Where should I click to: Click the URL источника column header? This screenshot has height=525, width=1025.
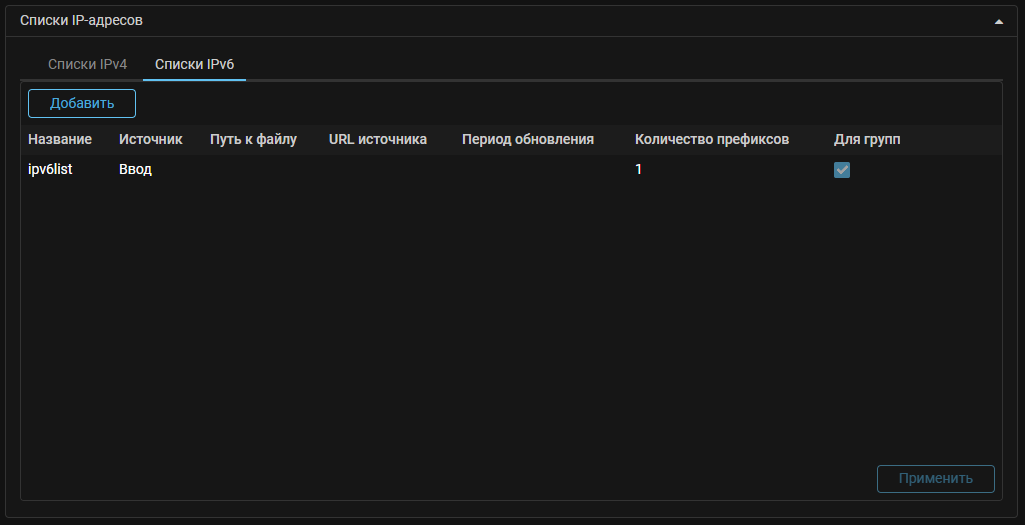click(x=378, y=139)
